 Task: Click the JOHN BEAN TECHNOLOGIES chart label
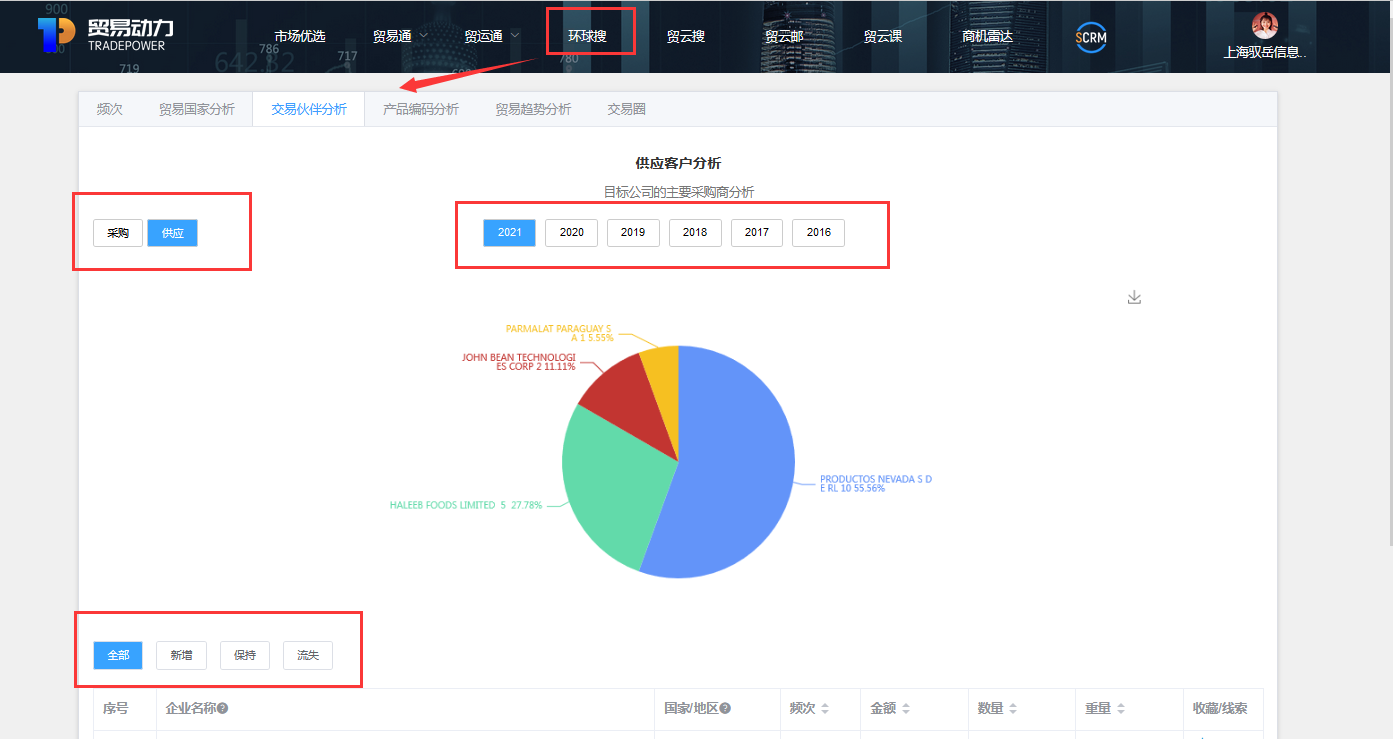[518, 361]
